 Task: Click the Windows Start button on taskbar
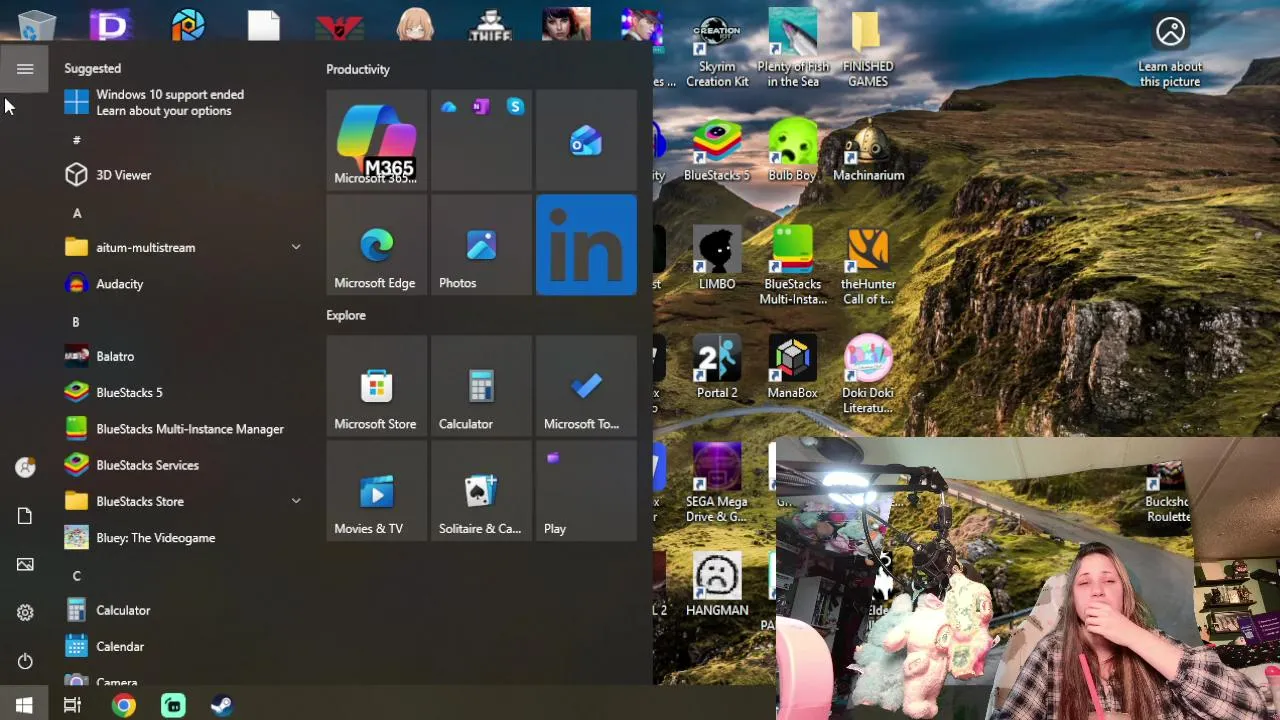24,705
